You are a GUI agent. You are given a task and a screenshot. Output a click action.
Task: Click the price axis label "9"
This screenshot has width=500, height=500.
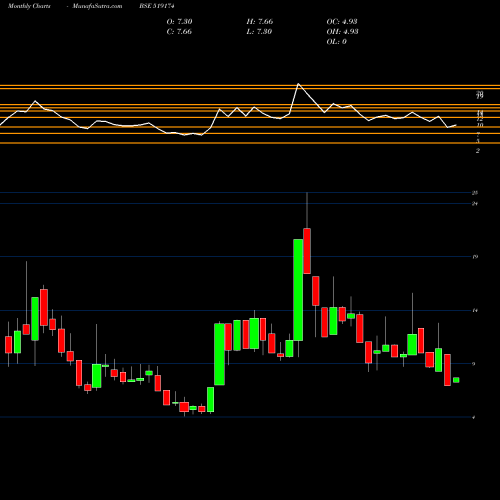pos(474,364)
